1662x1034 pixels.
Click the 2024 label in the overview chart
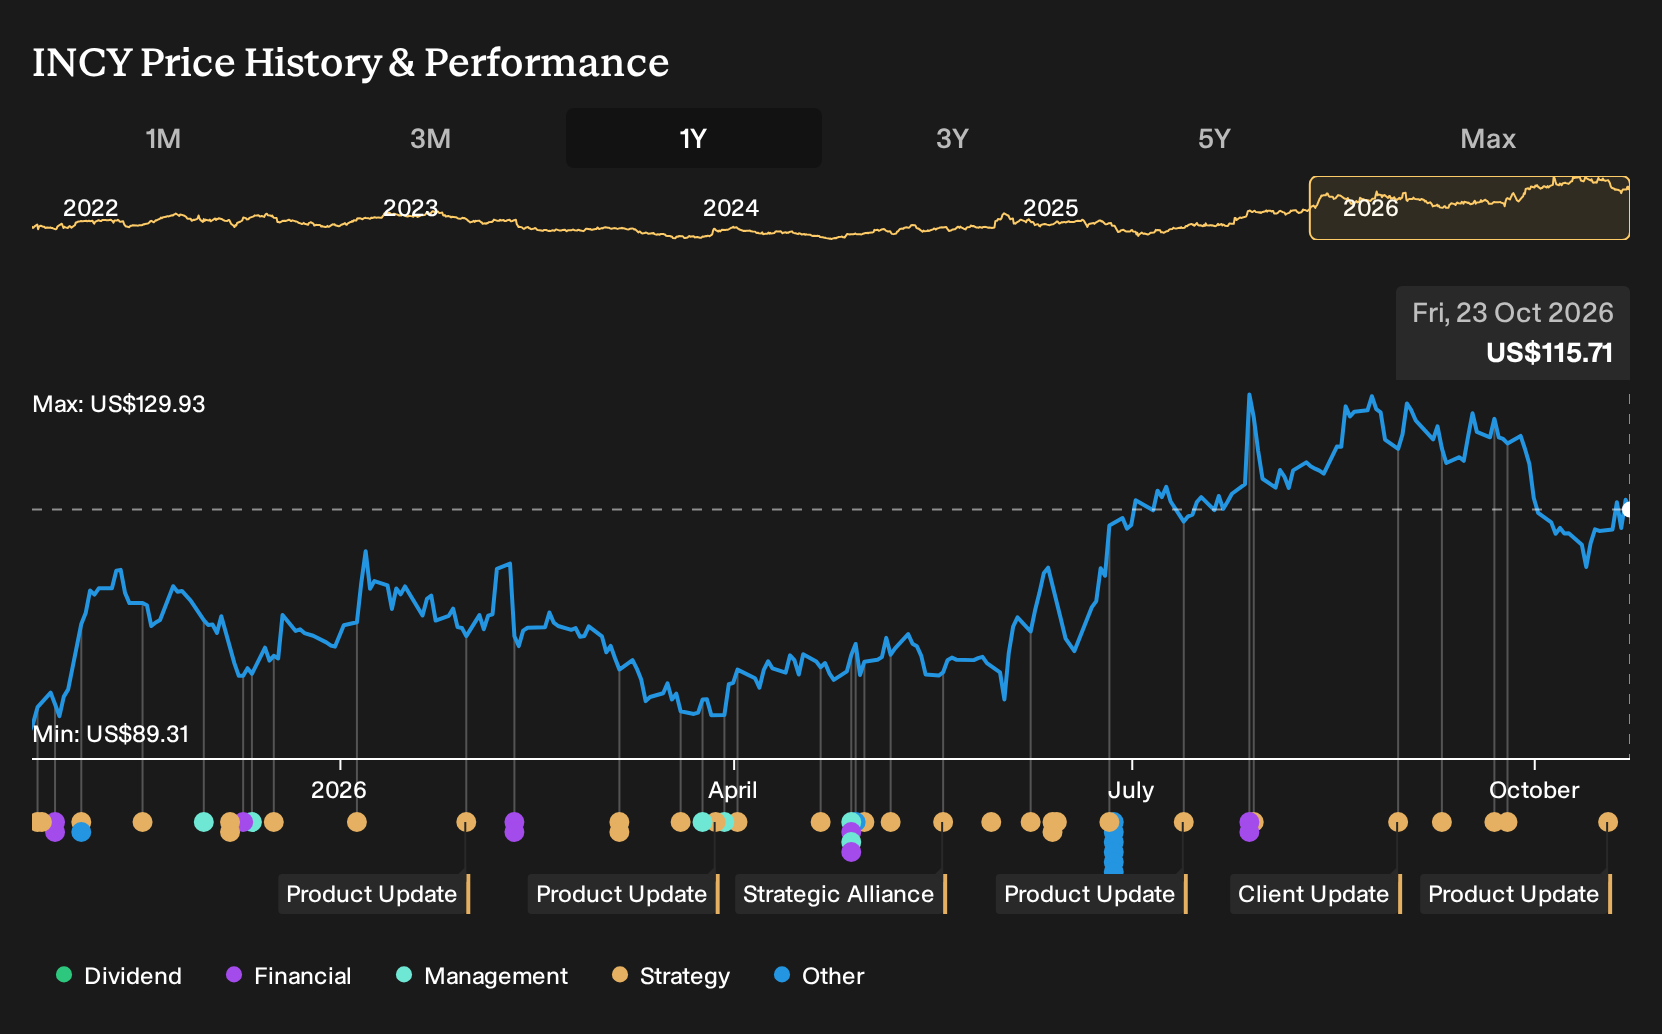pos(731,208)
